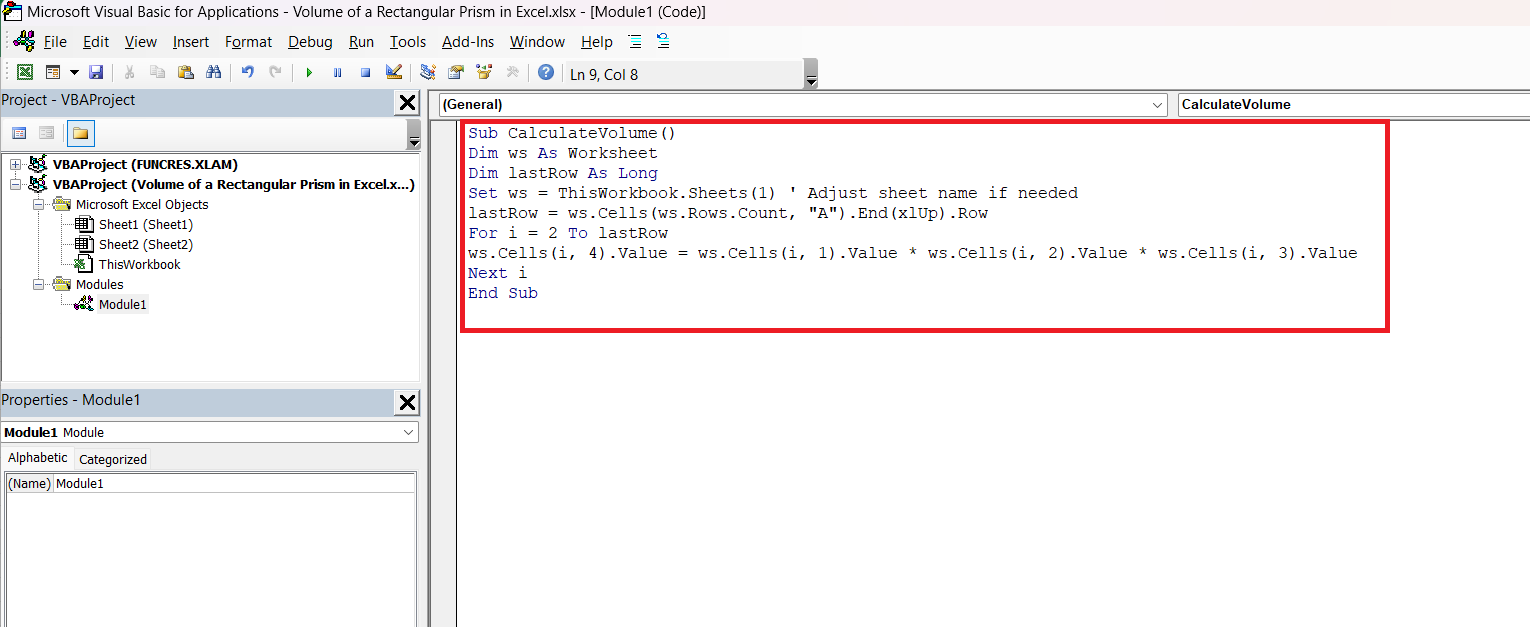Screen dimensions: 1530x627
Task: Open the View menu
Action: tap(141, 42)
